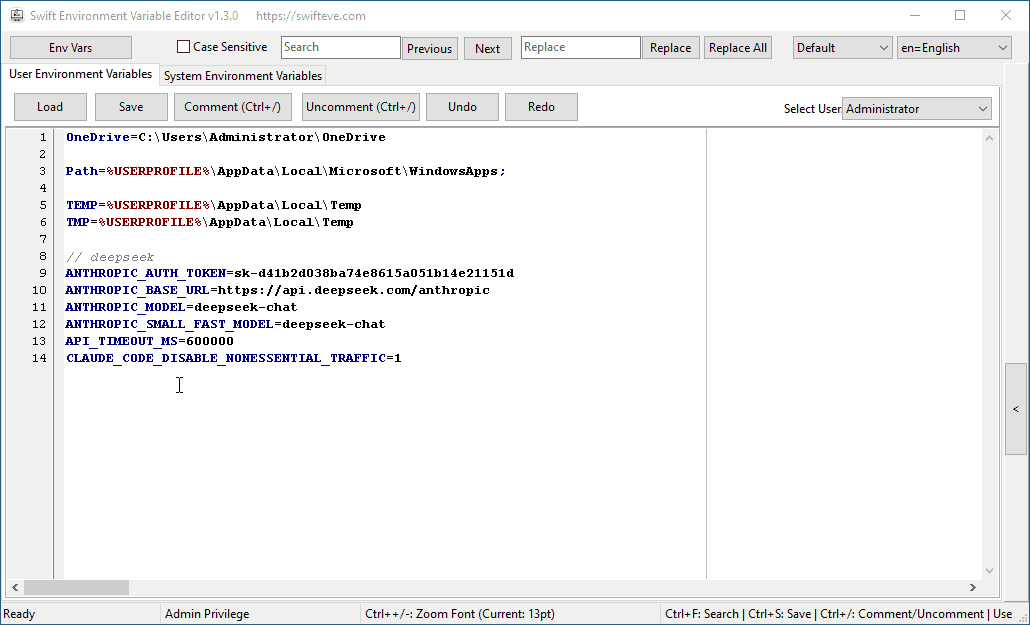
Task: Open the Default theme dropdown
Action: coord(842,46)
